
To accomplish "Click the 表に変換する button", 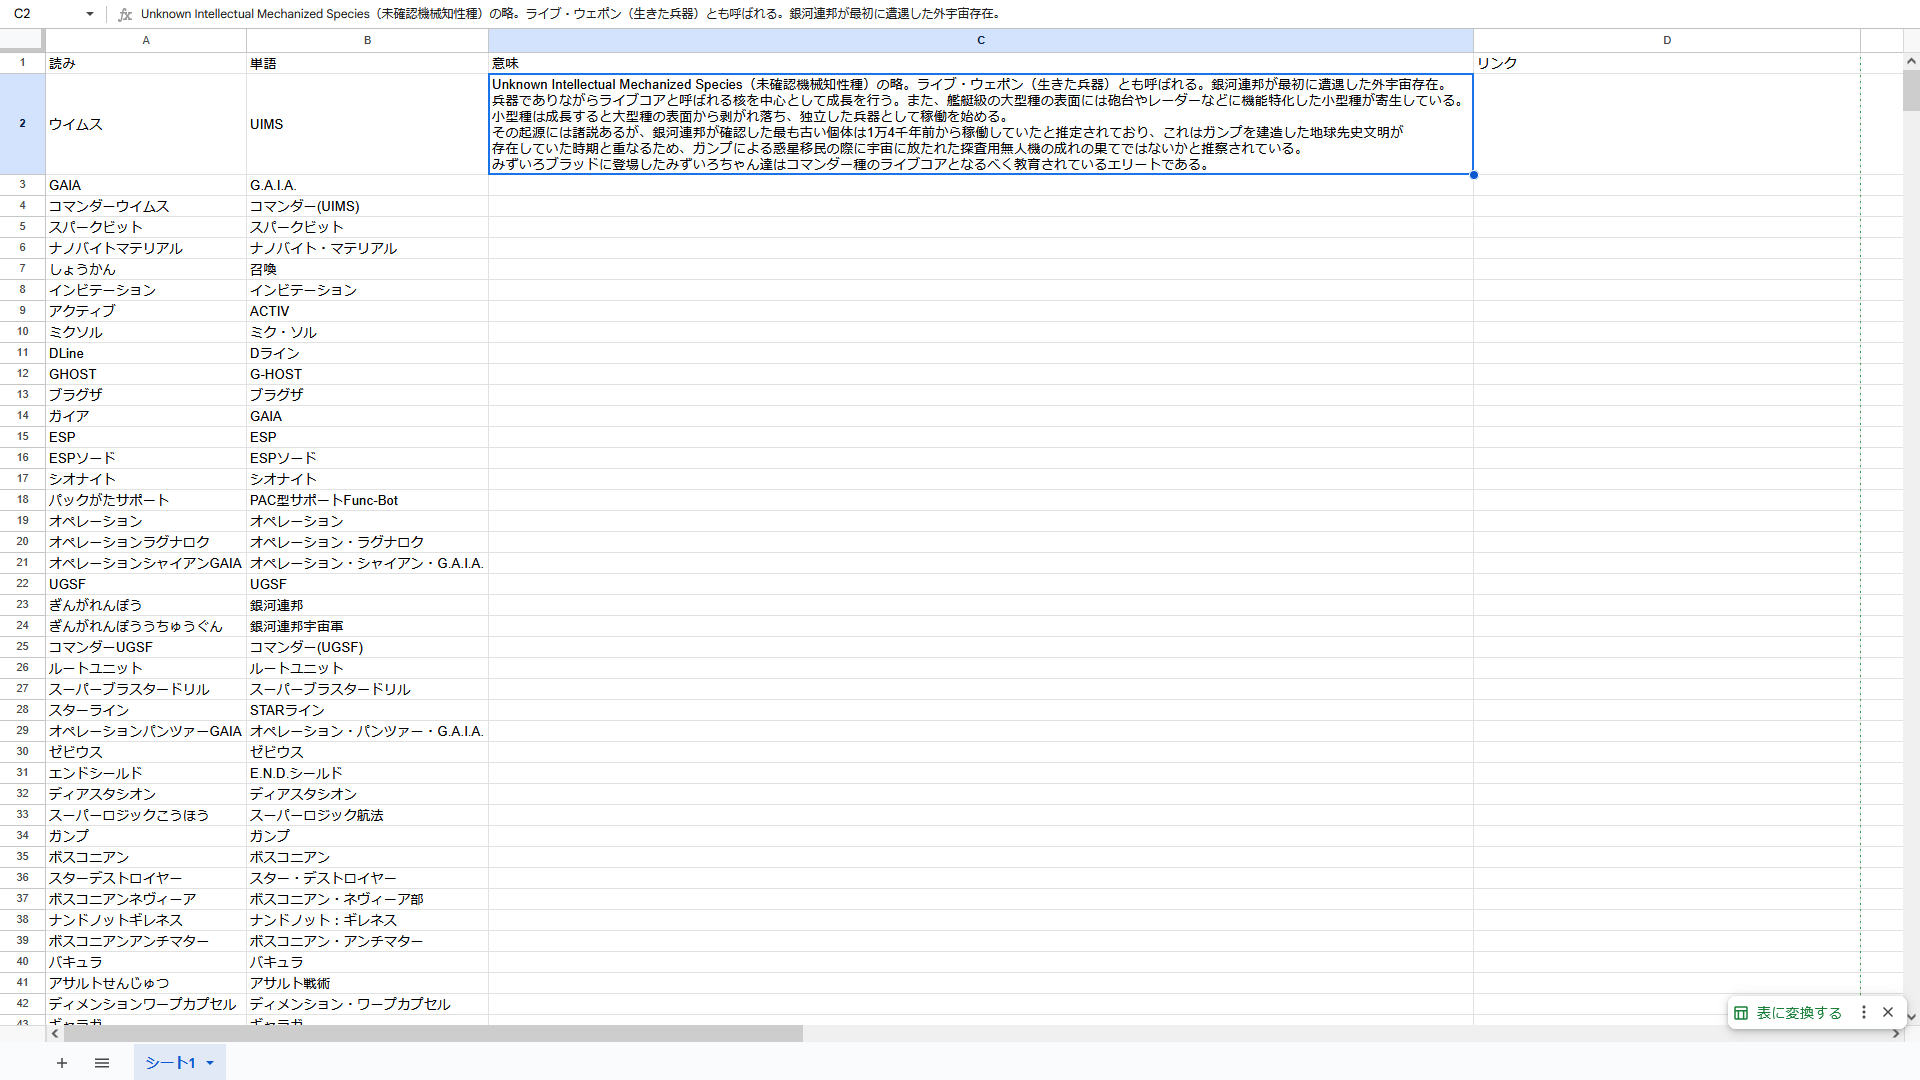I will click(1798, 1013).
